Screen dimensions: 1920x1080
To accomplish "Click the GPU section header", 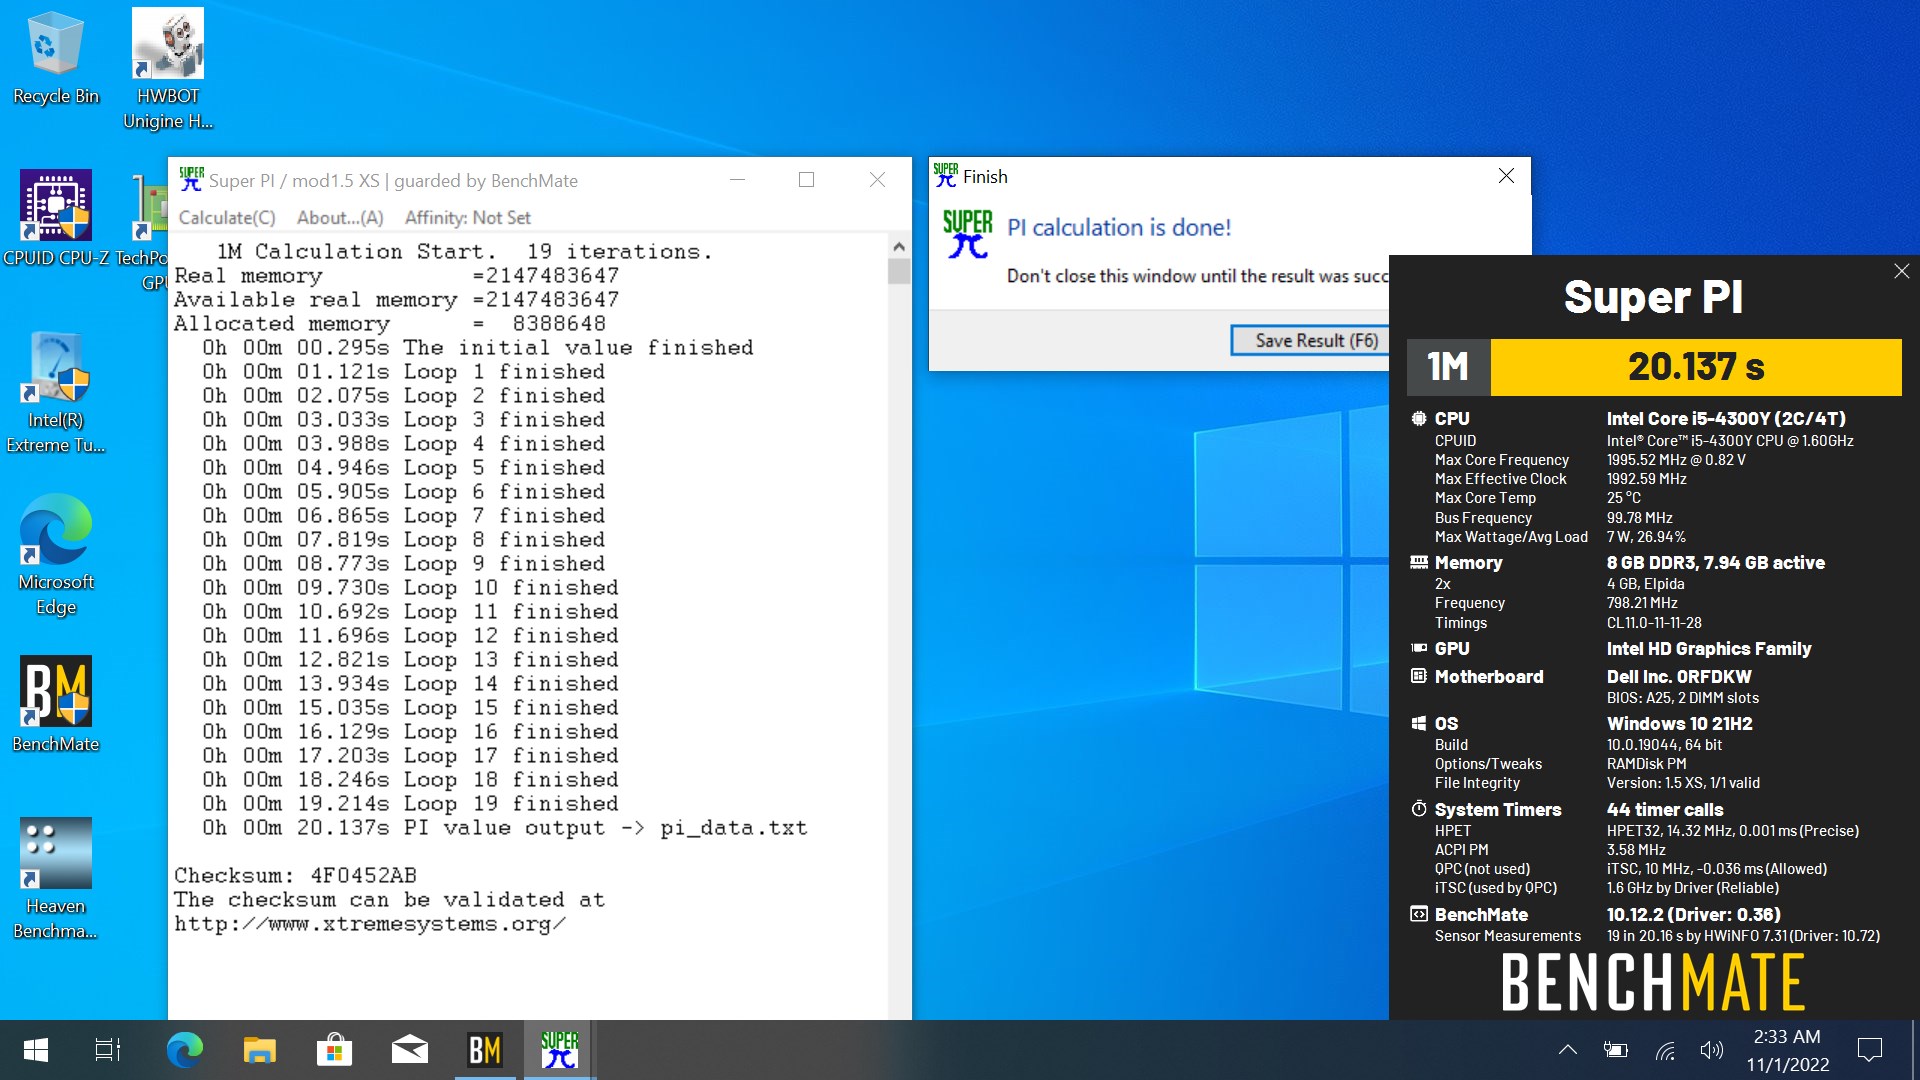I will click(x=1452, y=649).
